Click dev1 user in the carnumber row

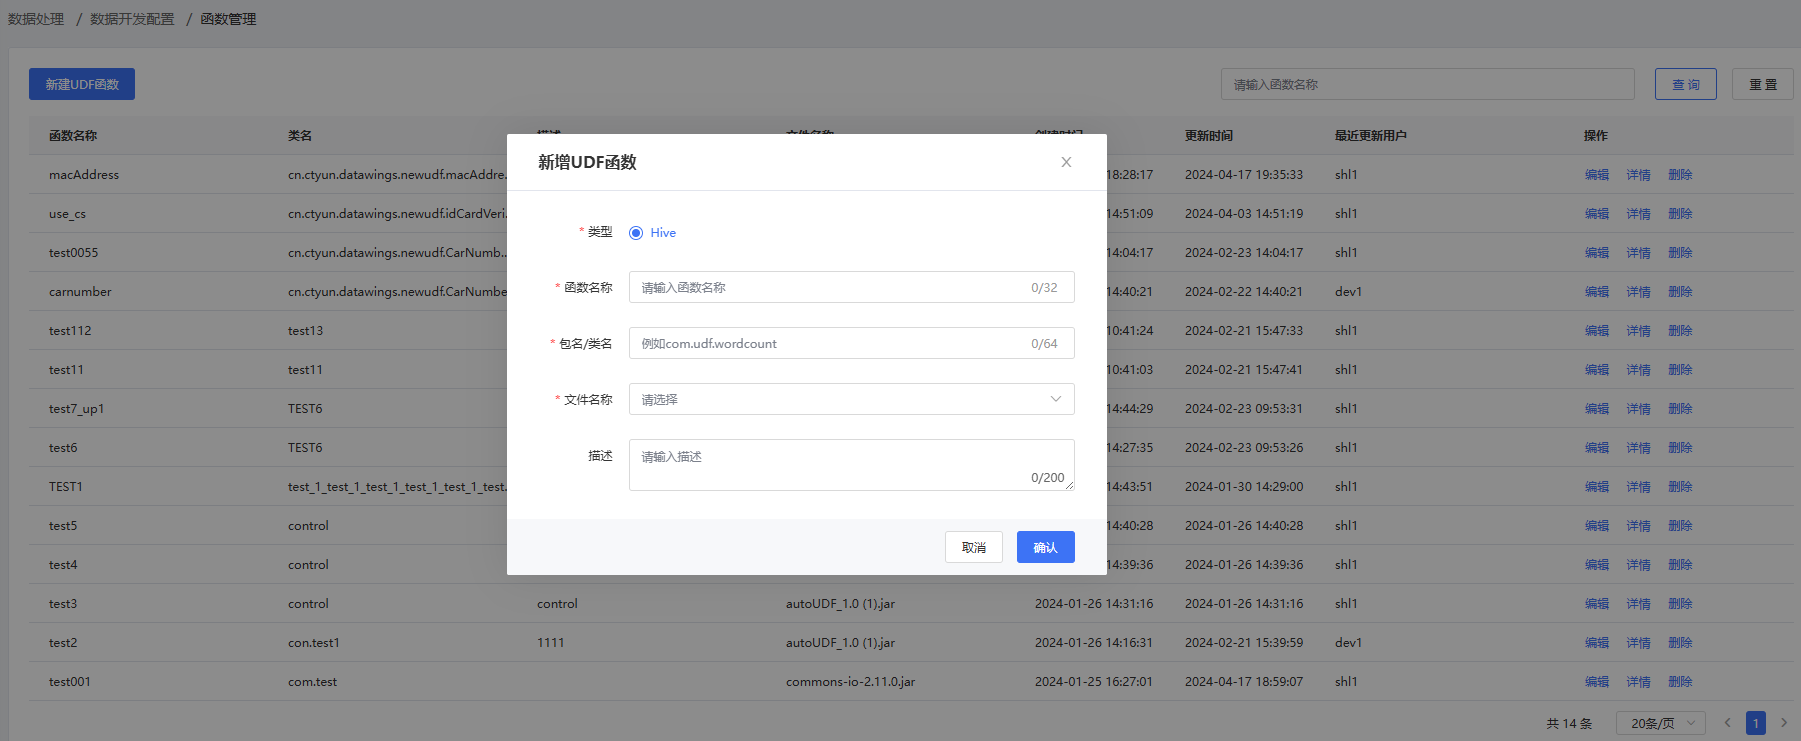(1348, 292)
